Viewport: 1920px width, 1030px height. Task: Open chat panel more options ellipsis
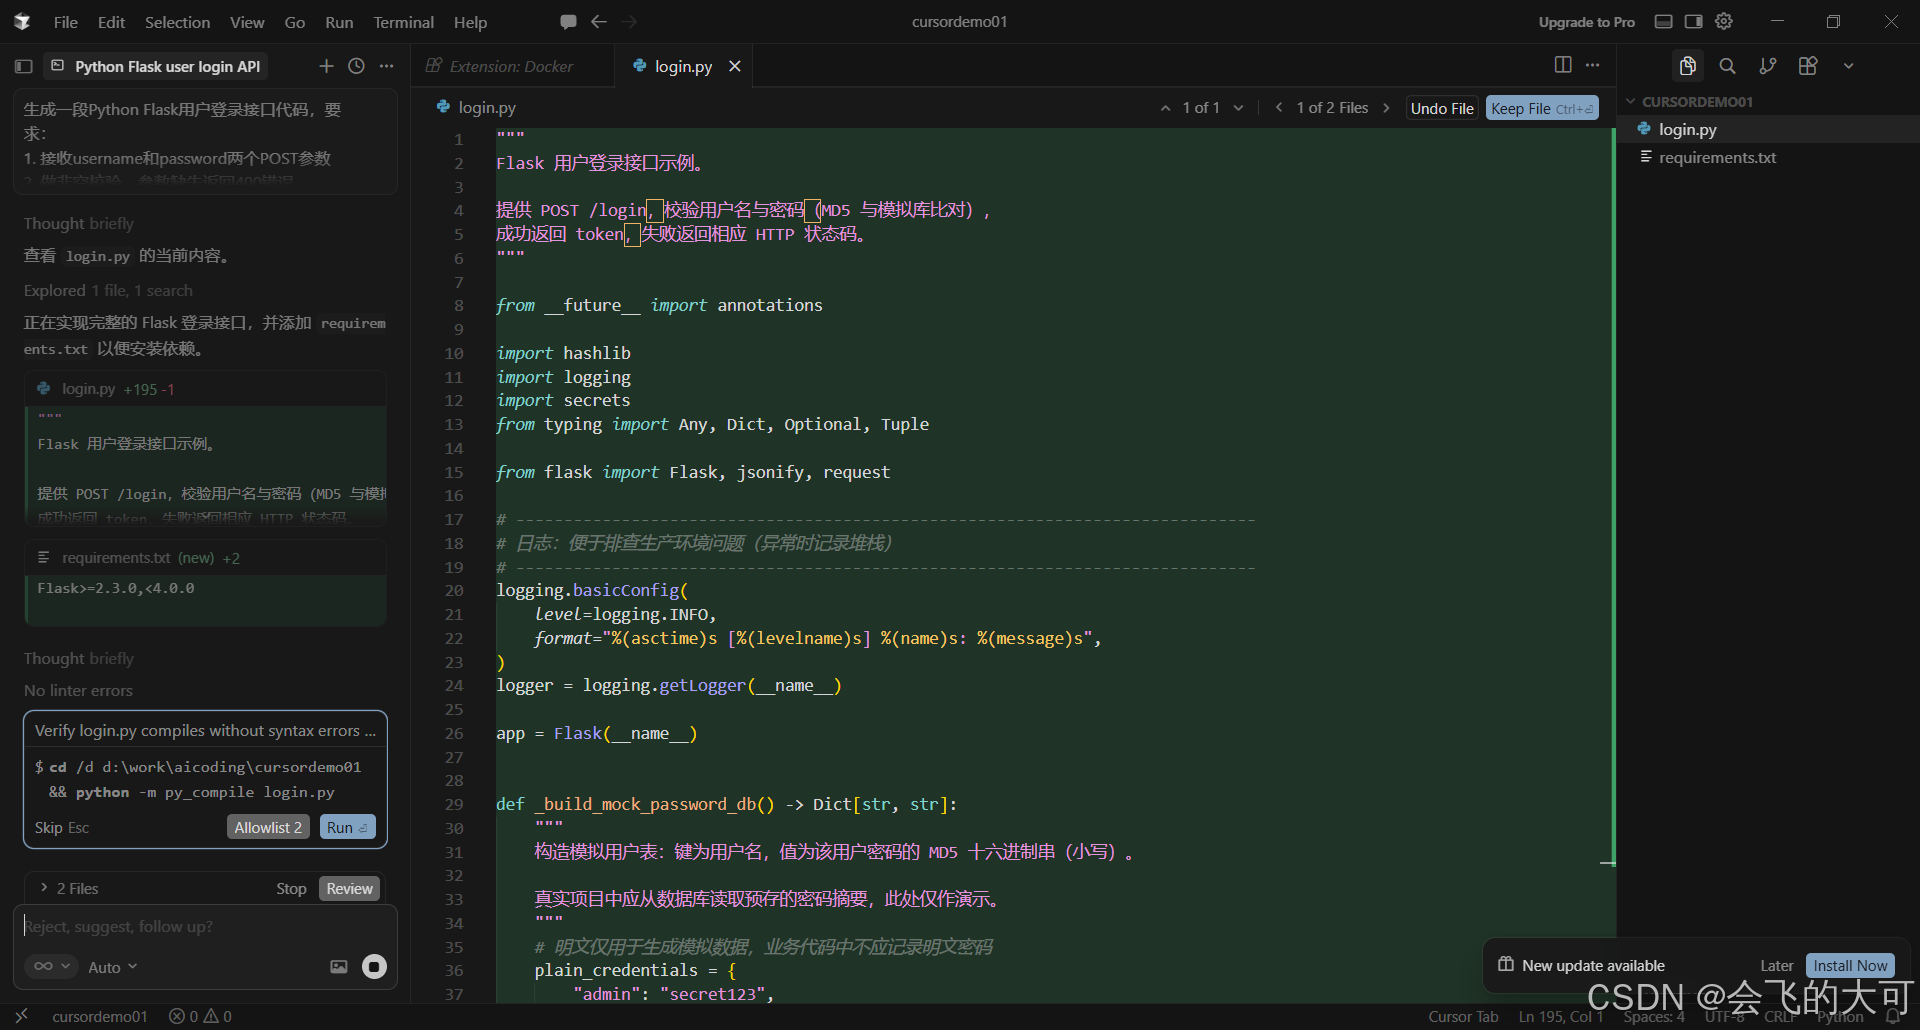coord(387,66)
